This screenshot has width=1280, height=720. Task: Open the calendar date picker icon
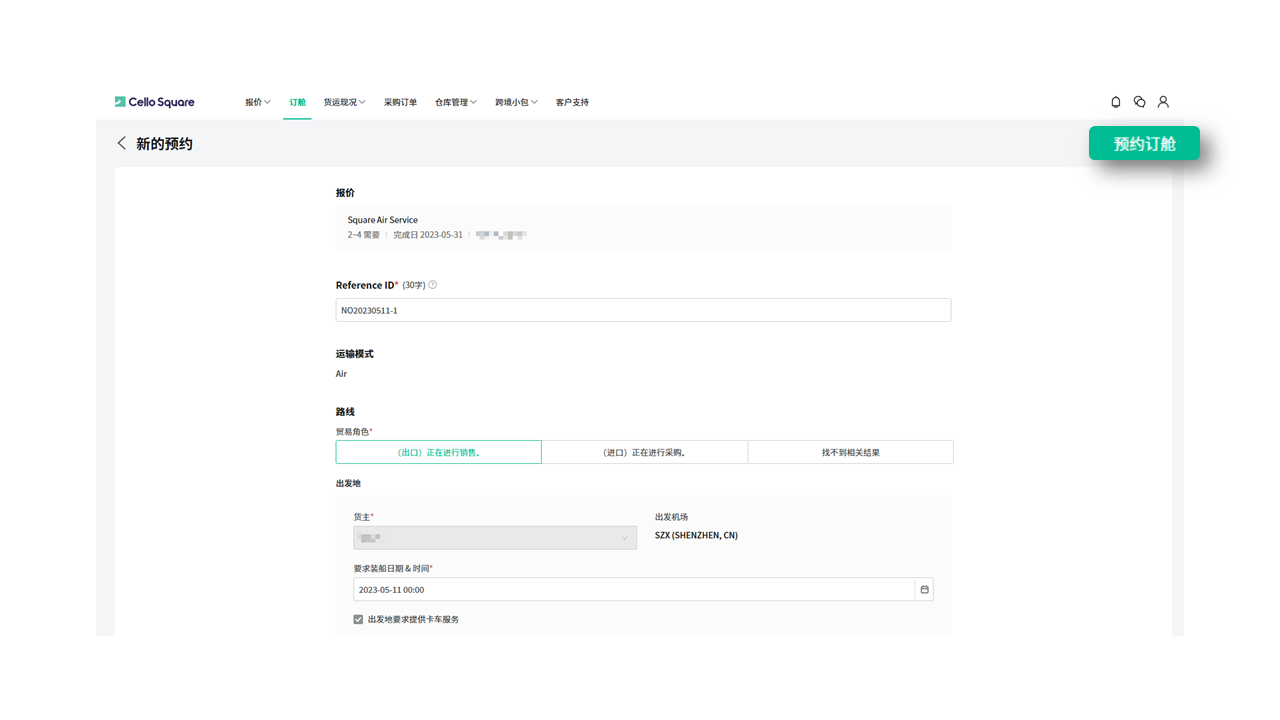click(x=924, y=590)
